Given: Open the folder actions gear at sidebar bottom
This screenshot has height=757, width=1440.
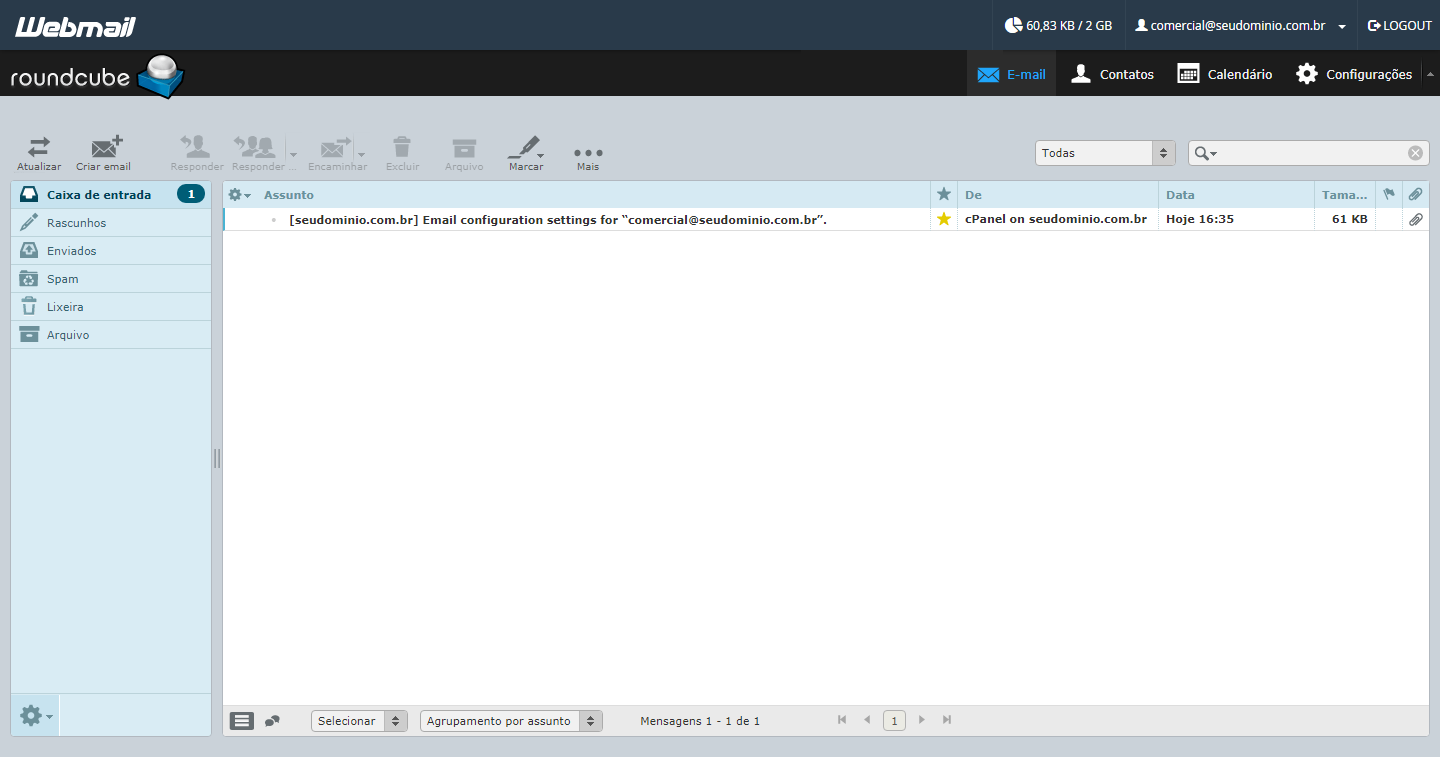Looking at the screenshot, I should pos(35,716).
